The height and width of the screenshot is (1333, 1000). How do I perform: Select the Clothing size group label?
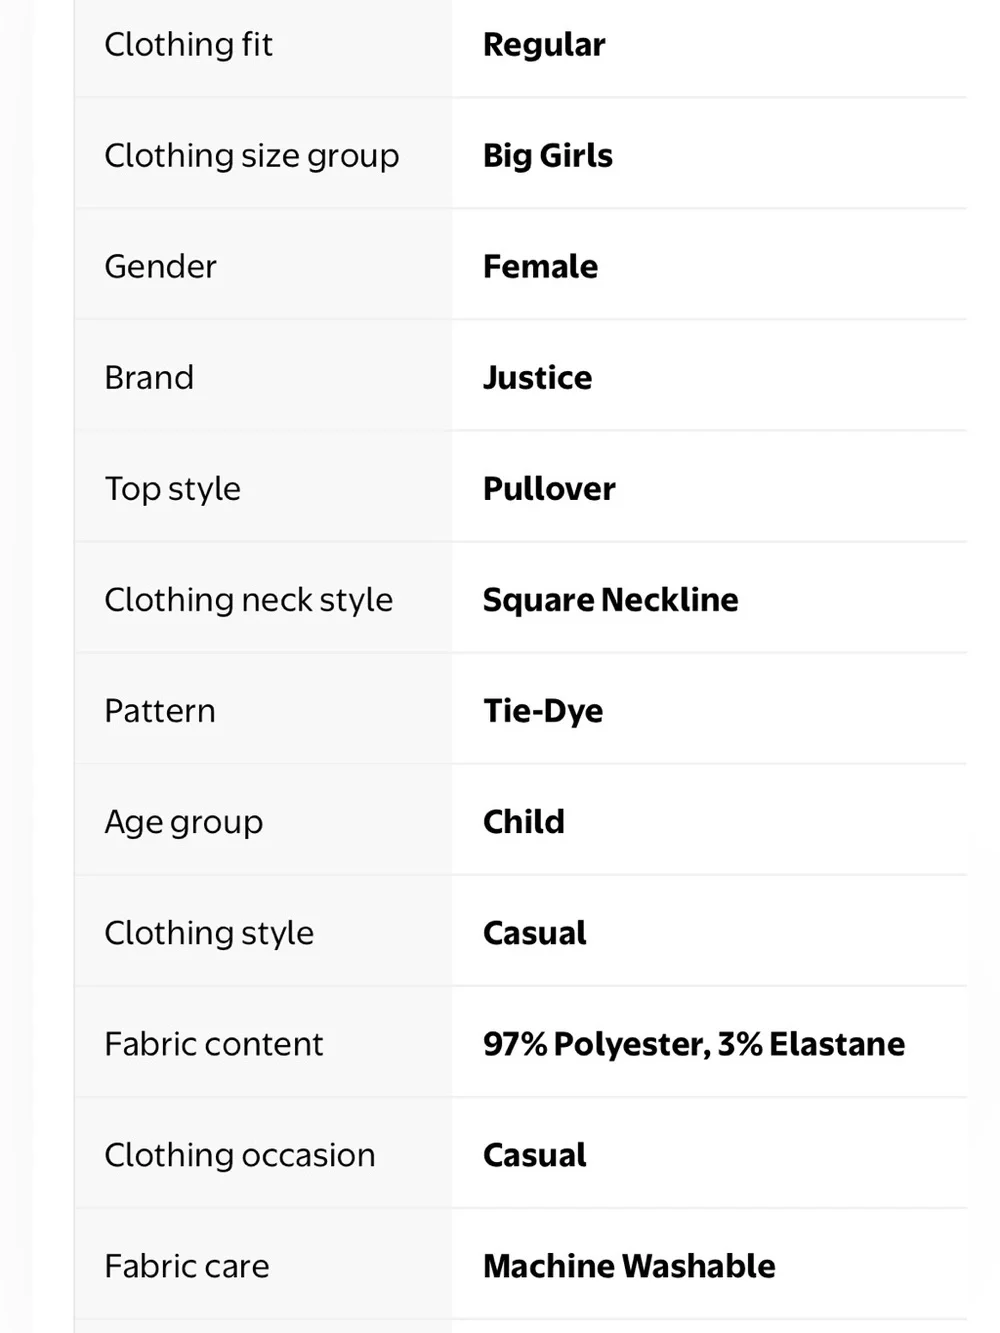[x=252, y=156]
